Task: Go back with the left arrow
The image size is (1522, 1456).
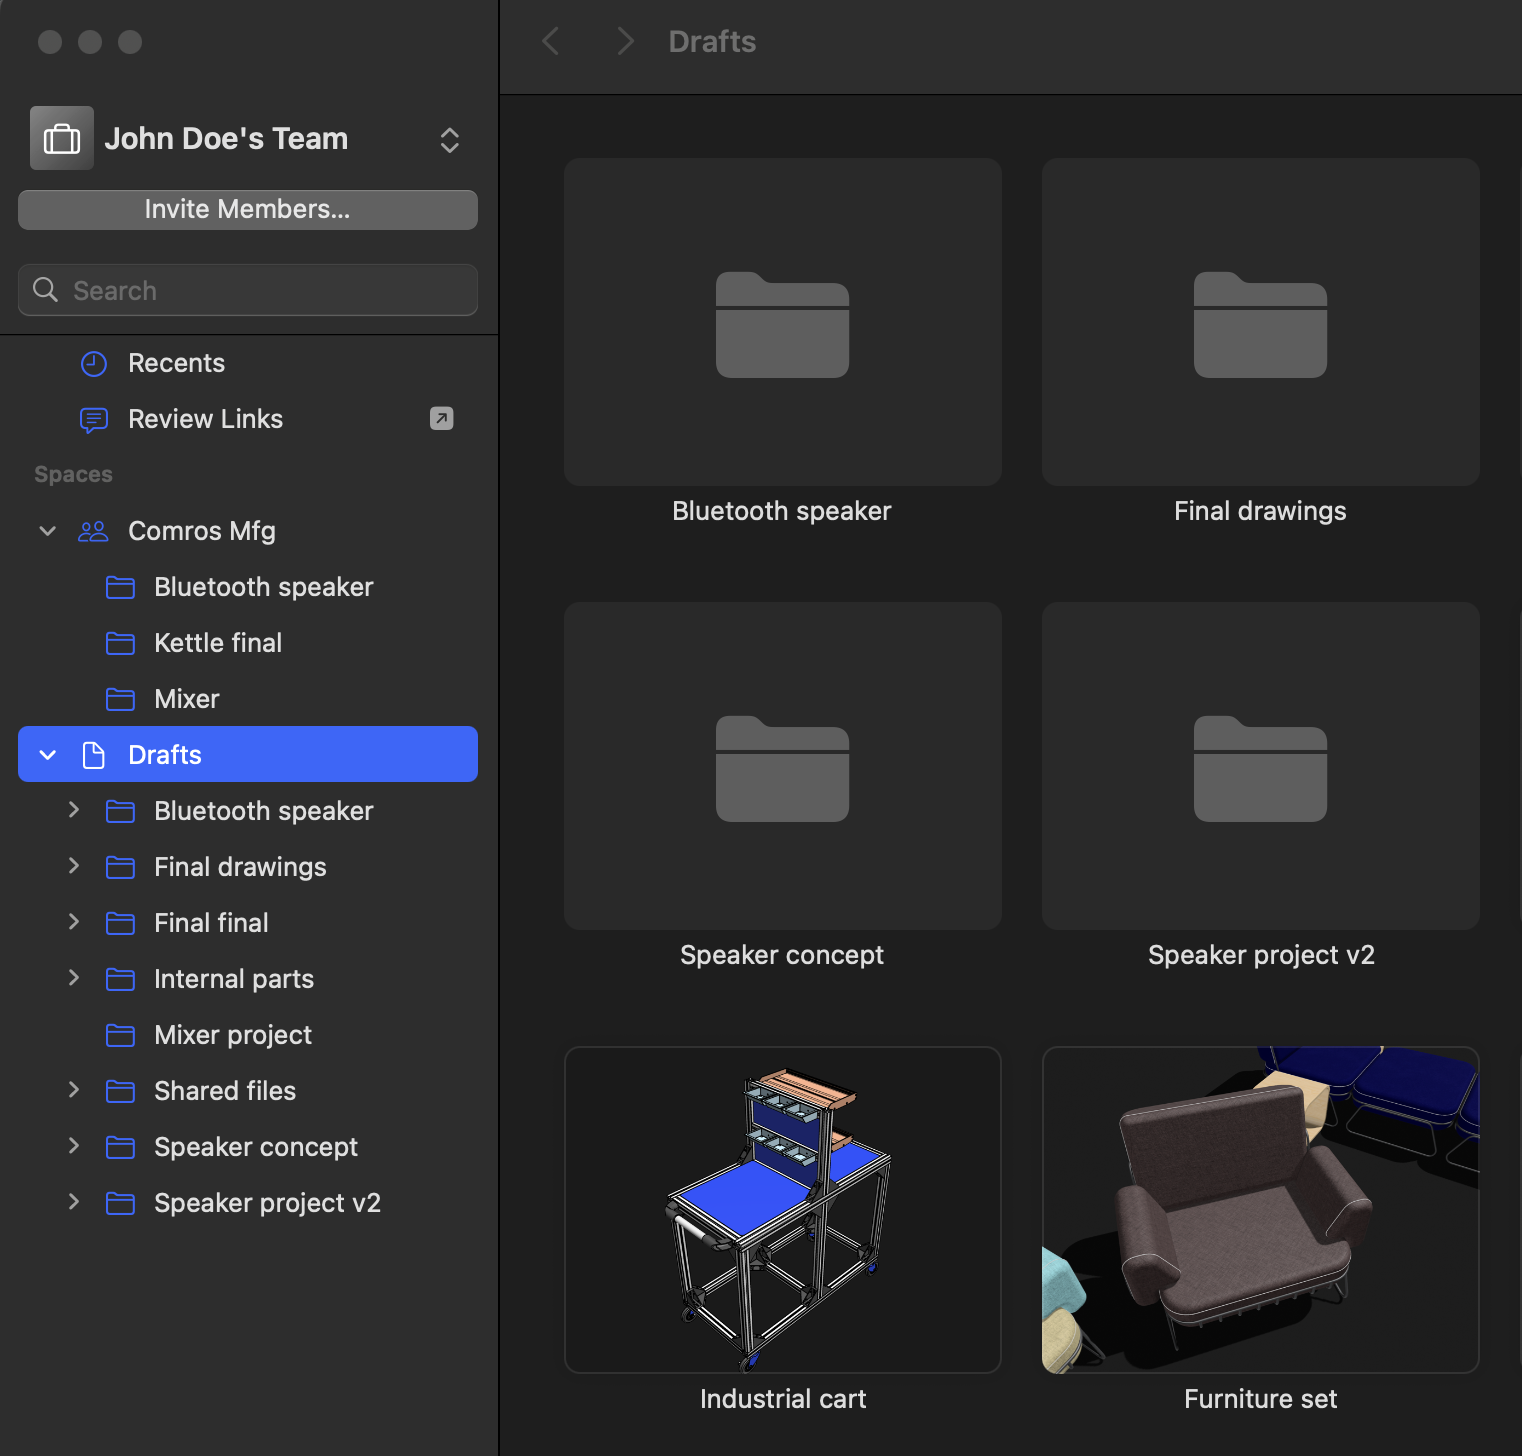Action: coord(551,41)
